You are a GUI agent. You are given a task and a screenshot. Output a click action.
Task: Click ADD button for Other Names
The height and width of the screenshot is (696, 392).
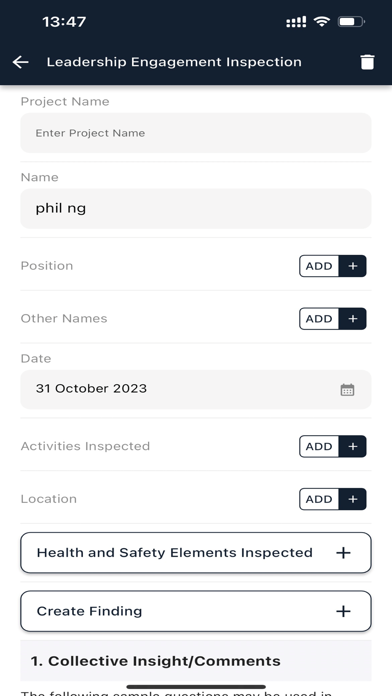(x=319, y=319)
